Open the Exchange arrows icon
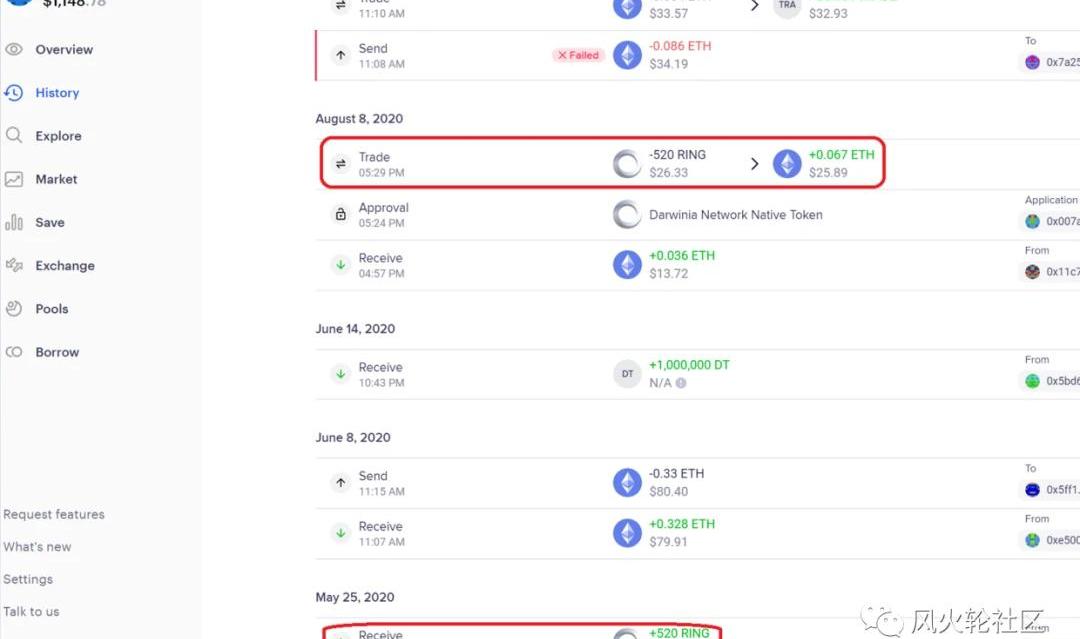The height and width of the screenshot is (639, 1080). click(x=14, y=265)
